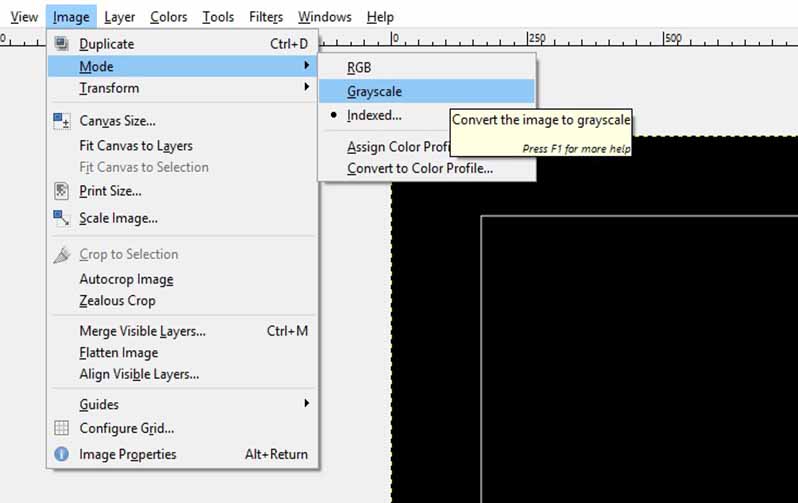Choose Scale Image...
This screenshot has width=798, height=503.
(x=182, y=218)
